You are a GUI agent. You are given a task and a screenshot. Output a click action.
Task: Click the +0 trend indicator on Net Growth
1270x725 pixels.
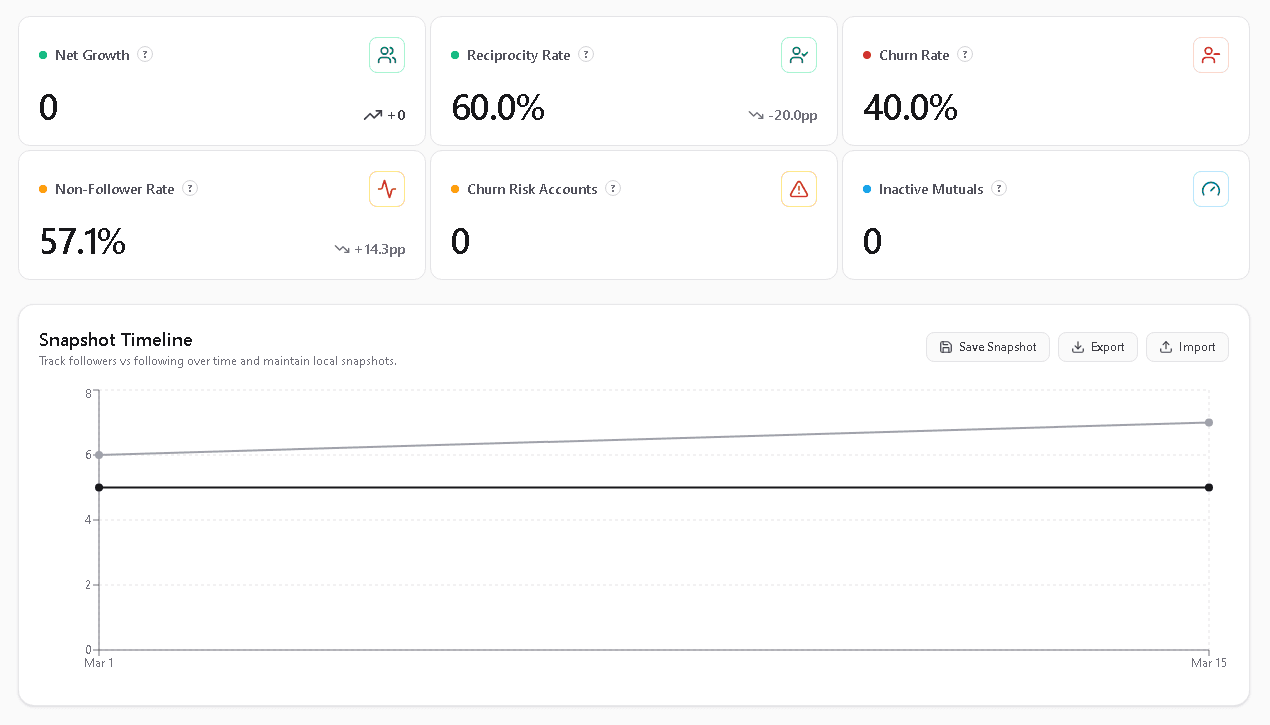(x=386, y=115)
